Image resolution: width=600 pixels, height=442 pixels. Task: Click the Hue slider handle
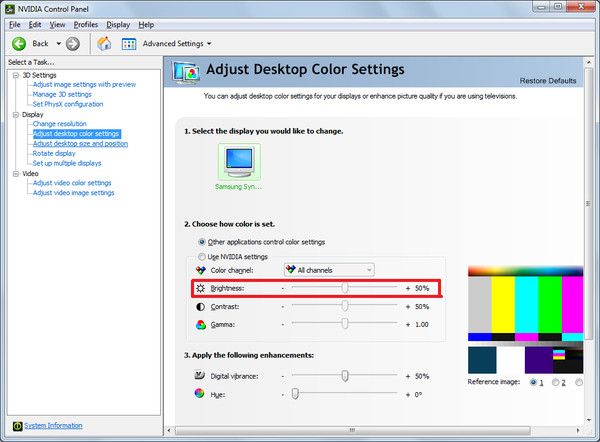click(295, 394)
